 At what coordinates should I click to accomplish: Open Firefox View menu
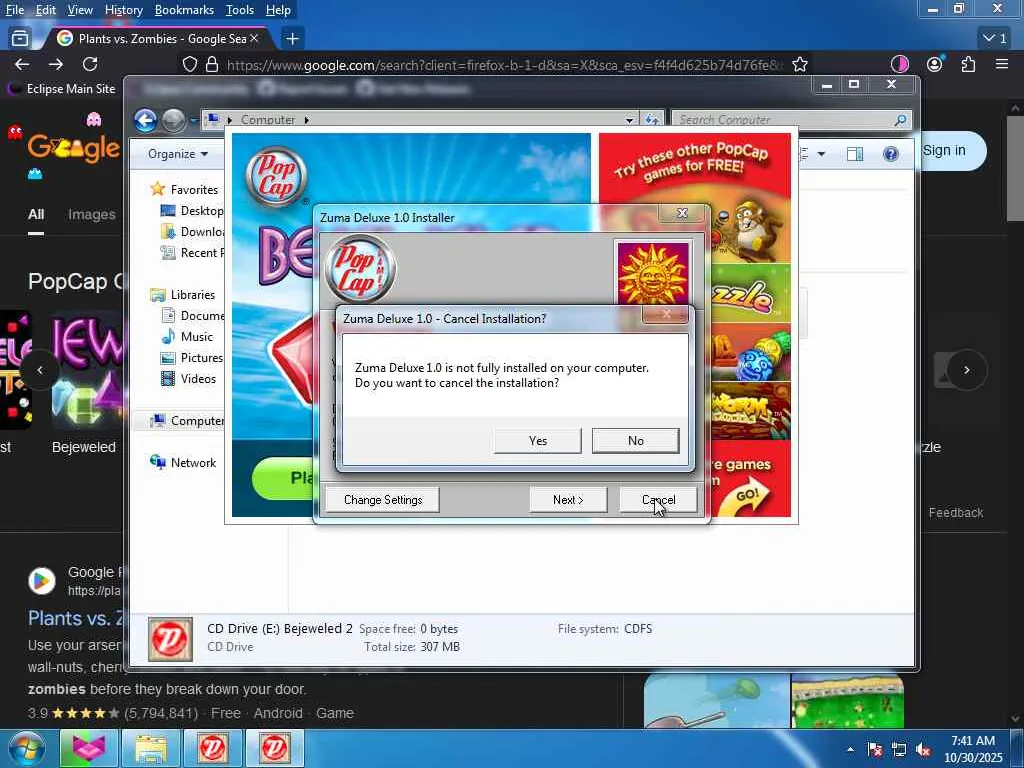(x=80, y=10)
